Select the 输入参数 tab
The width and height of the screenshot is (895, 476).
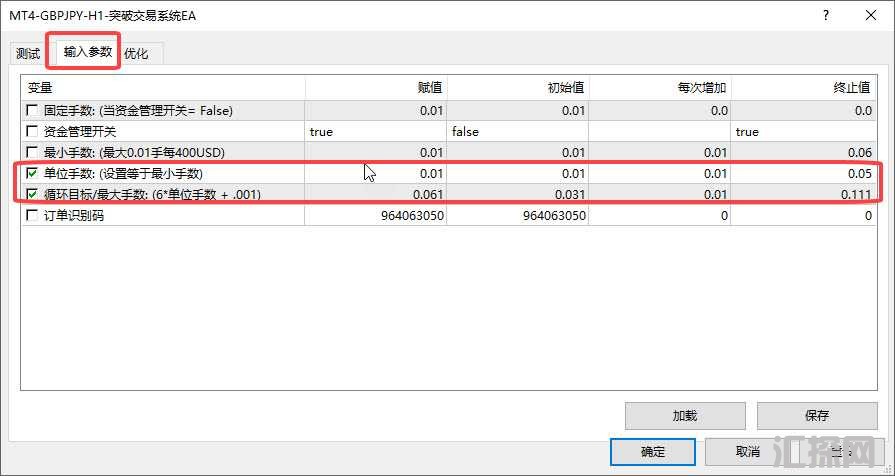[88, 52]
